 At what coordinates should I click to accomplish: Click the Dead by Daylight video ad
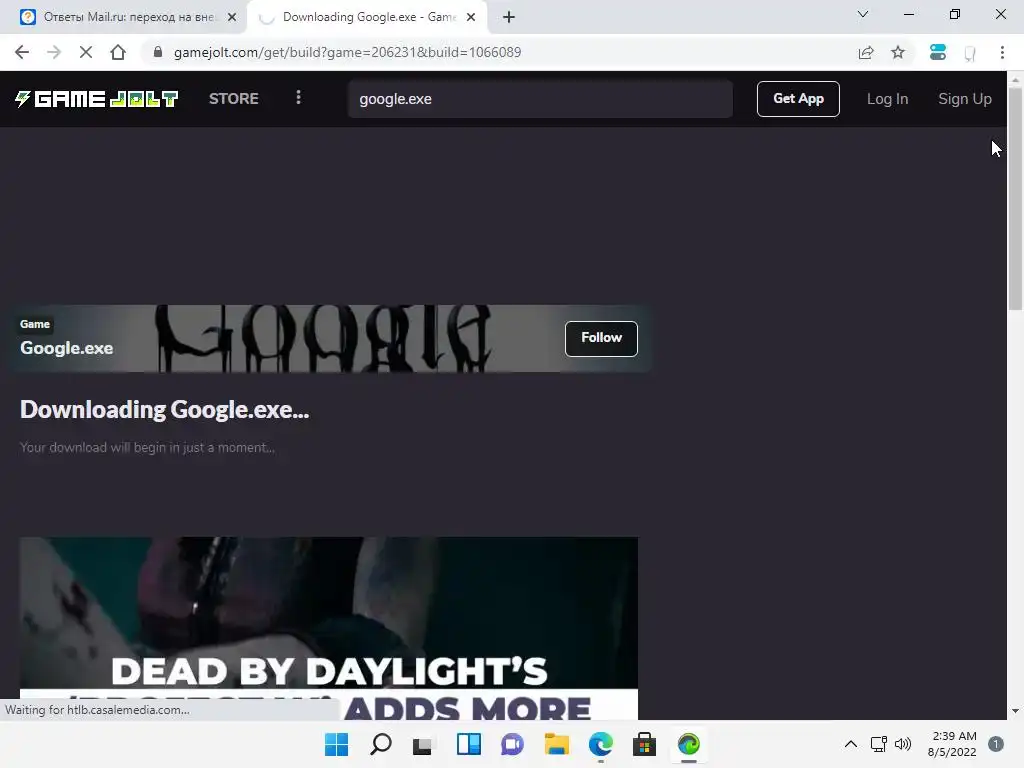coord(328,628)
